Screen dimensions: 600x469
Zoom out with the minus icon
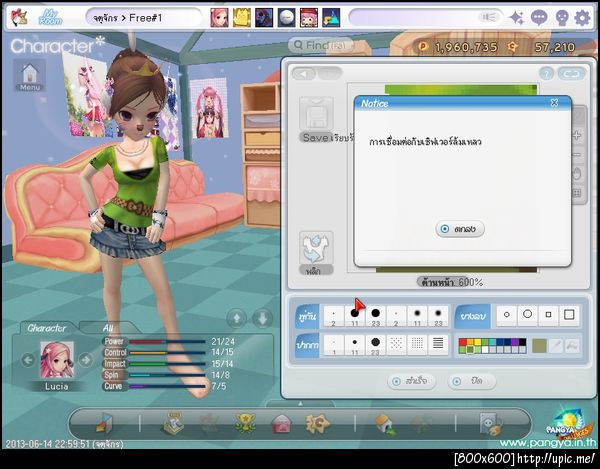[x=577, y=155]
